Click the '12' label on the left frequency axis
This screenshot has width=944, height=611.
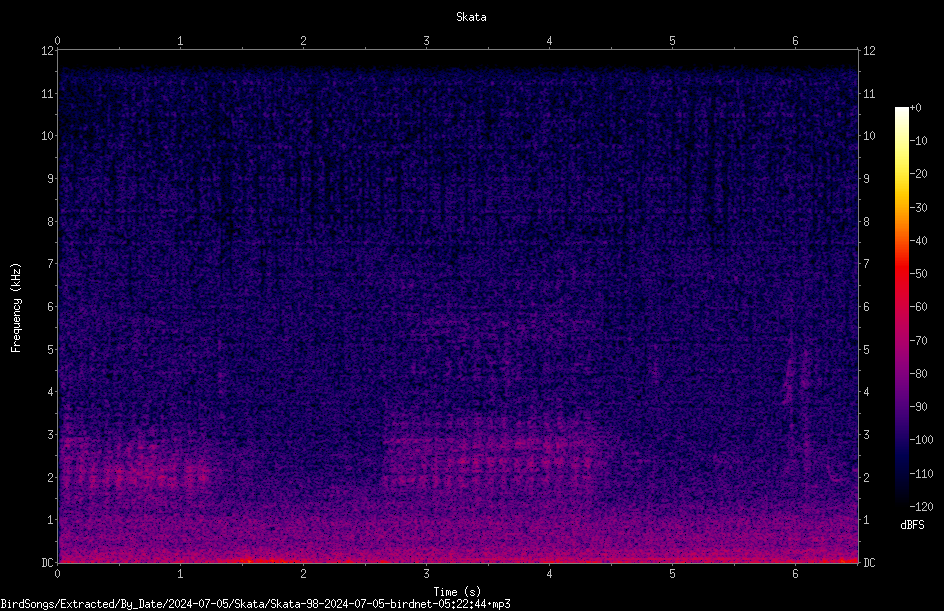coord(48,51)
